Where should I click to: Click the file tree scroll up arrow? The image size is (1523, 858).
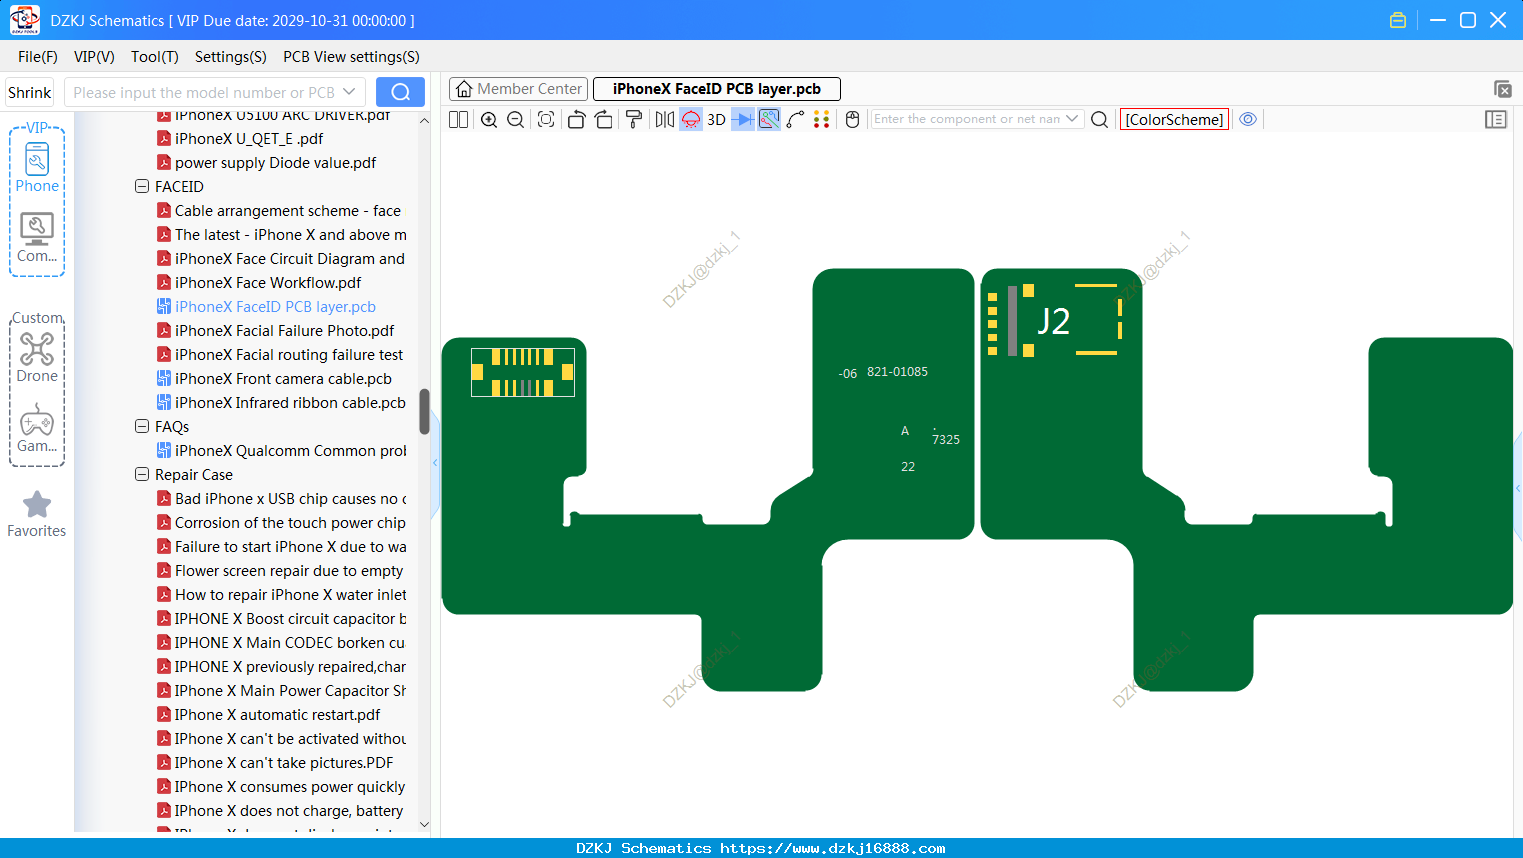click(424, 120)
